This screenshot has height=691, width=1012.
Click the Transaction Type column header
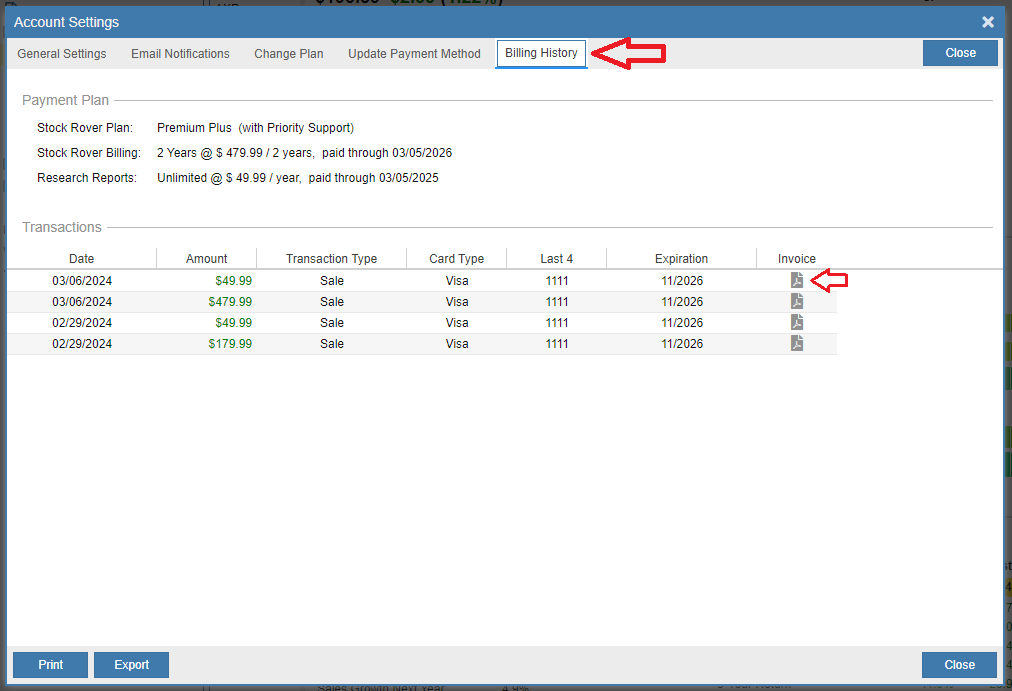click(x=331, y=258)
